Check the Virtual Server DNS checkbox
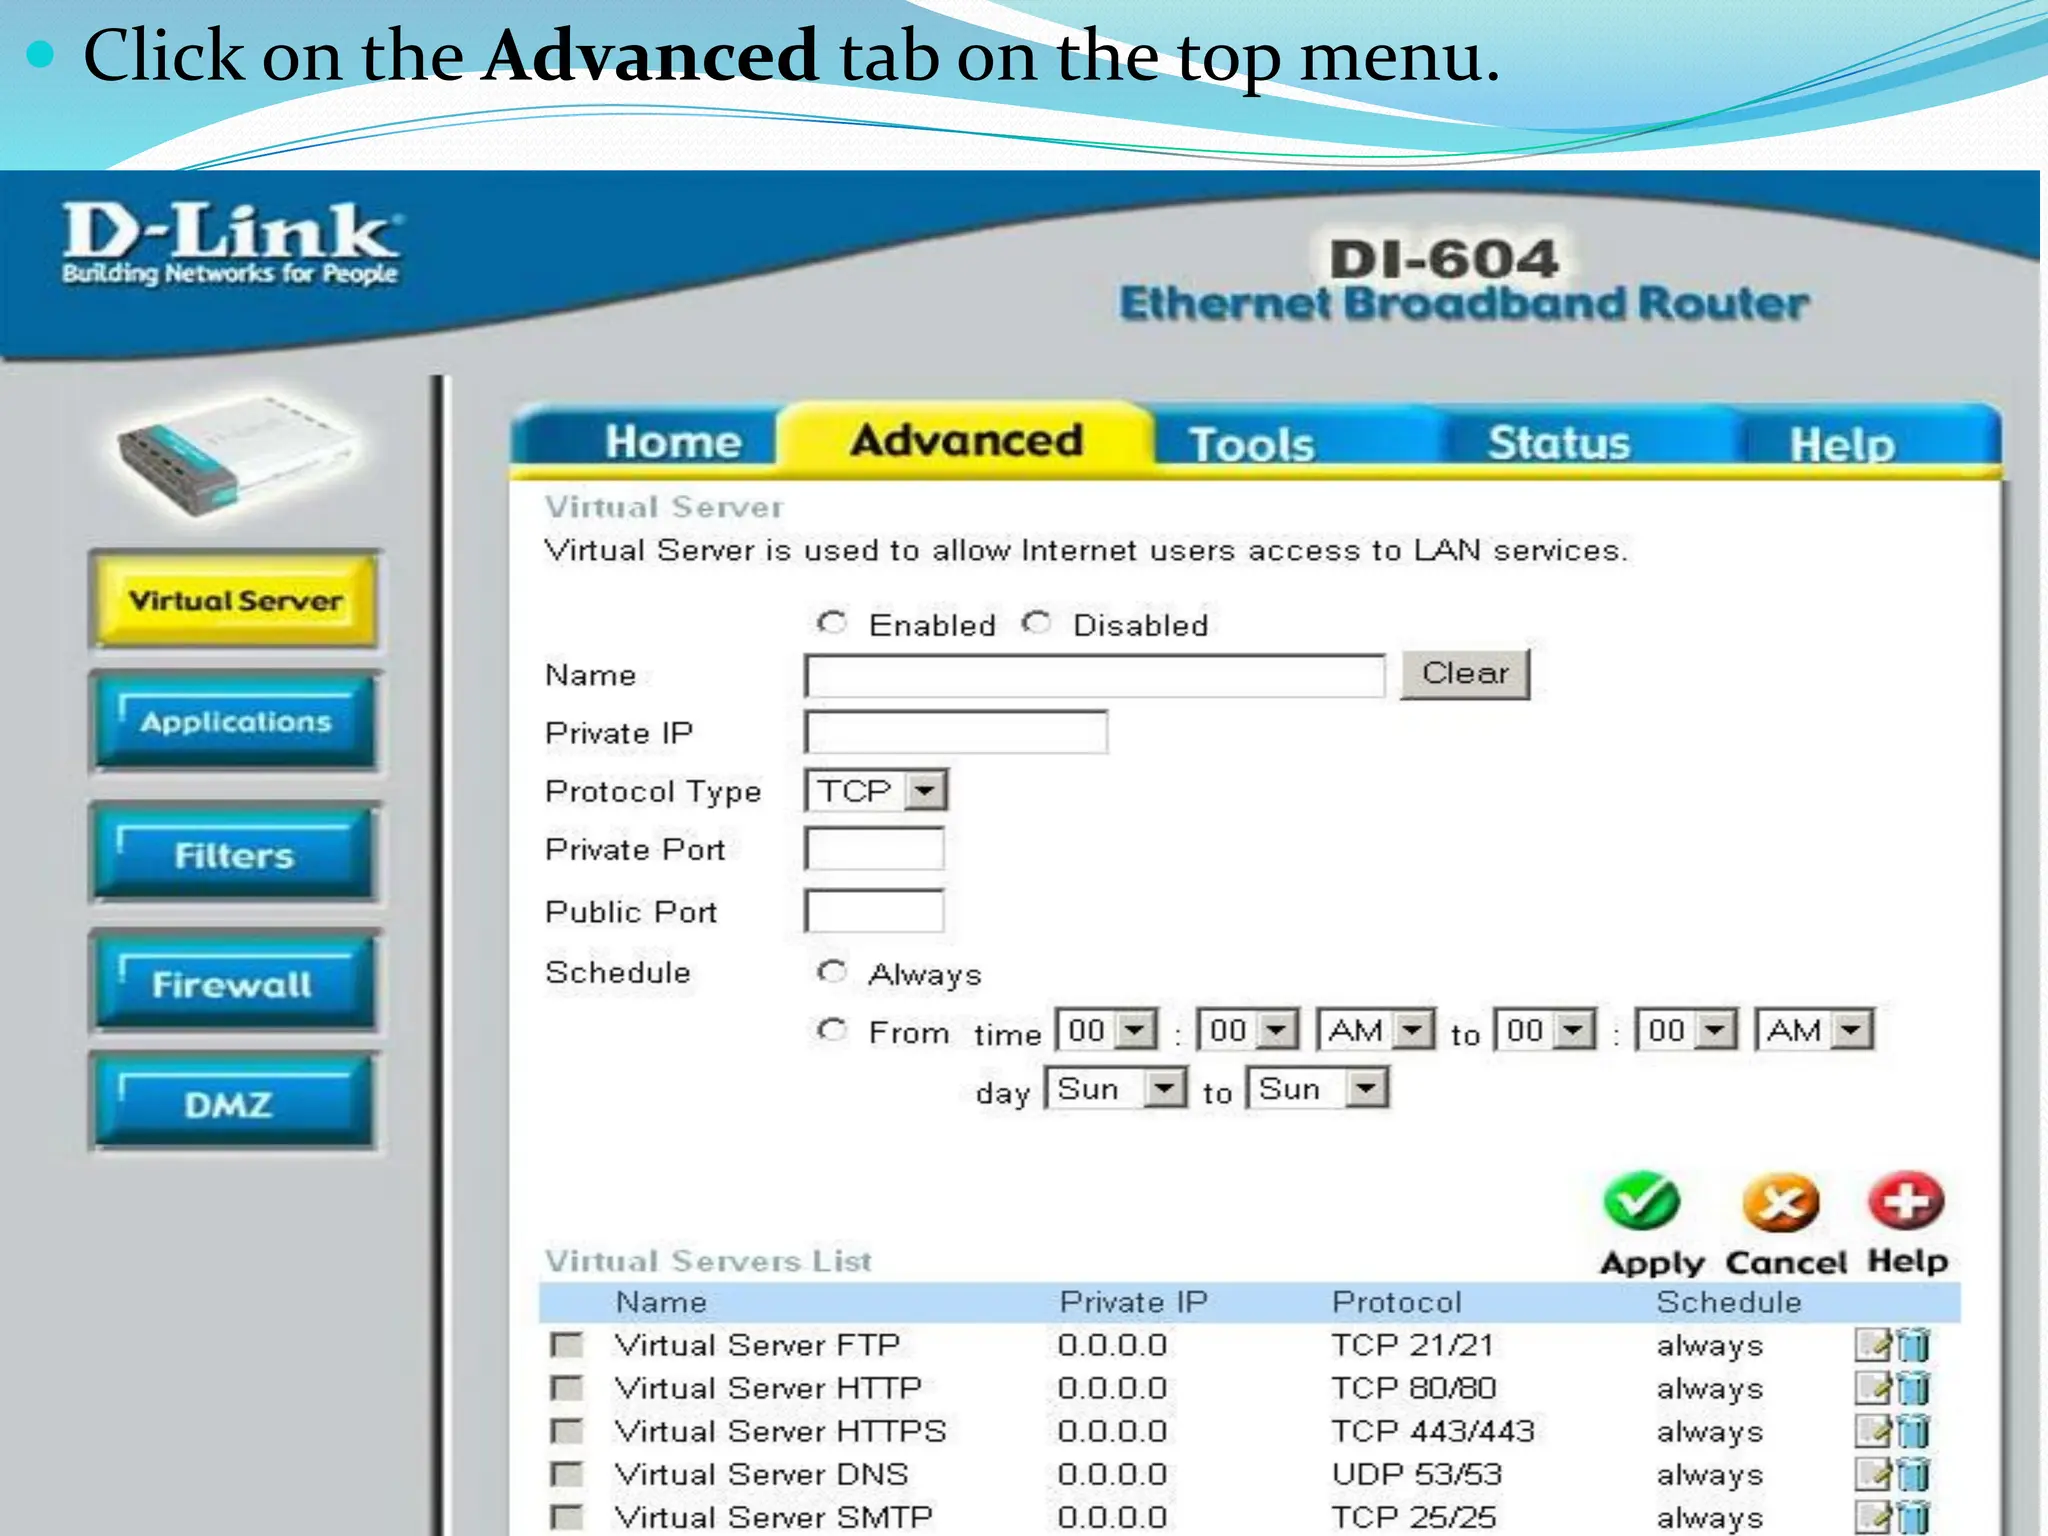 [567, 1474]
